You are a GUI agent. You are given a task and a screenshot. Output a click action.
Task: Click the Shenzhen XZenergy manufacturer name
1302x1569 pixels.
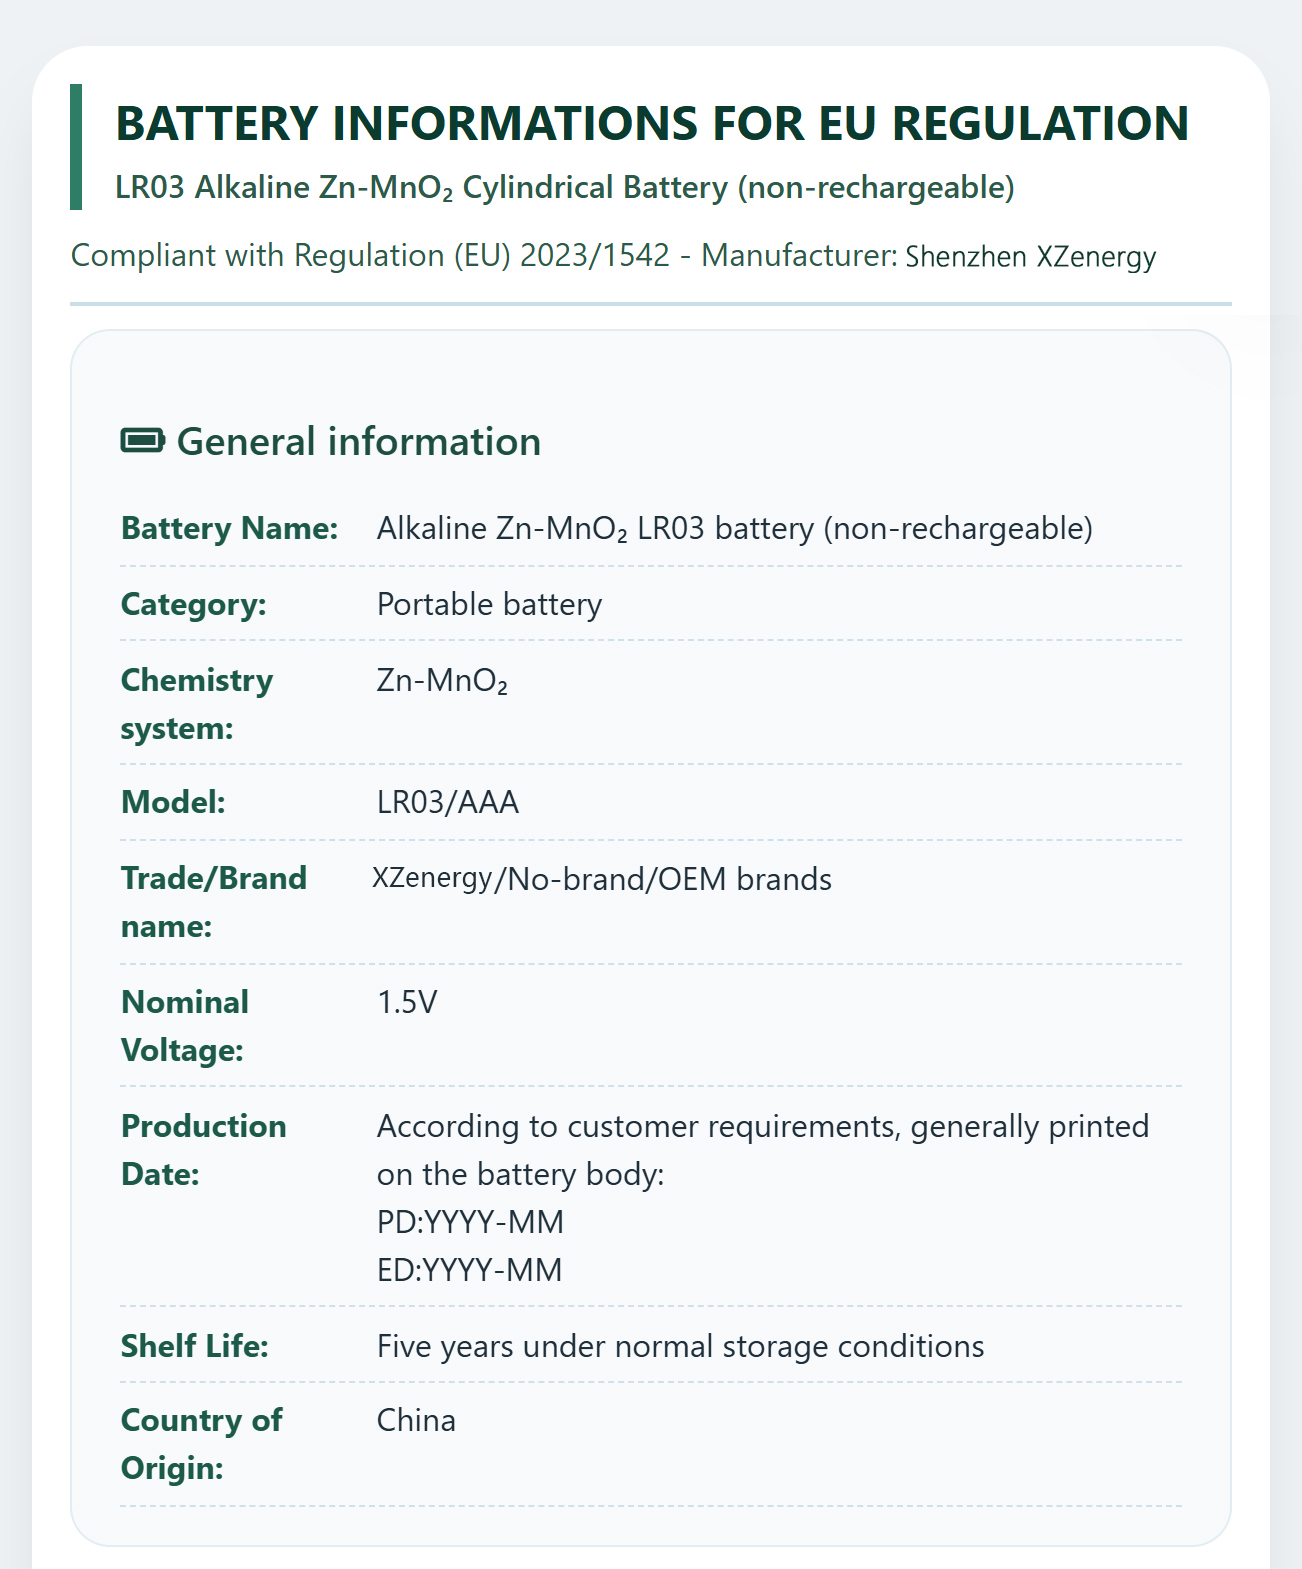1031,257
